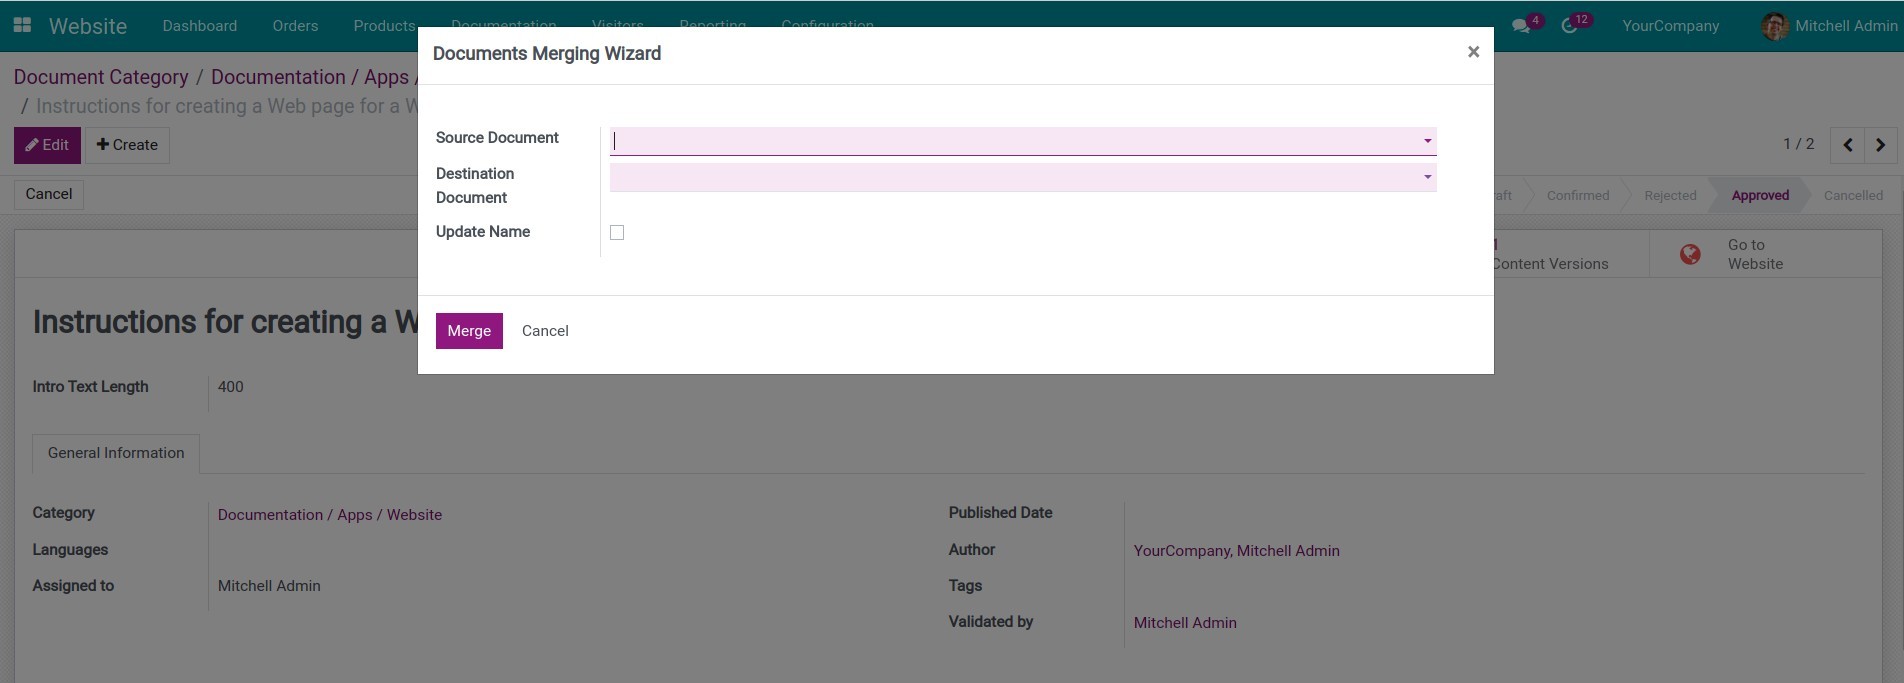Go to next record arrow

coord(1881,145)
